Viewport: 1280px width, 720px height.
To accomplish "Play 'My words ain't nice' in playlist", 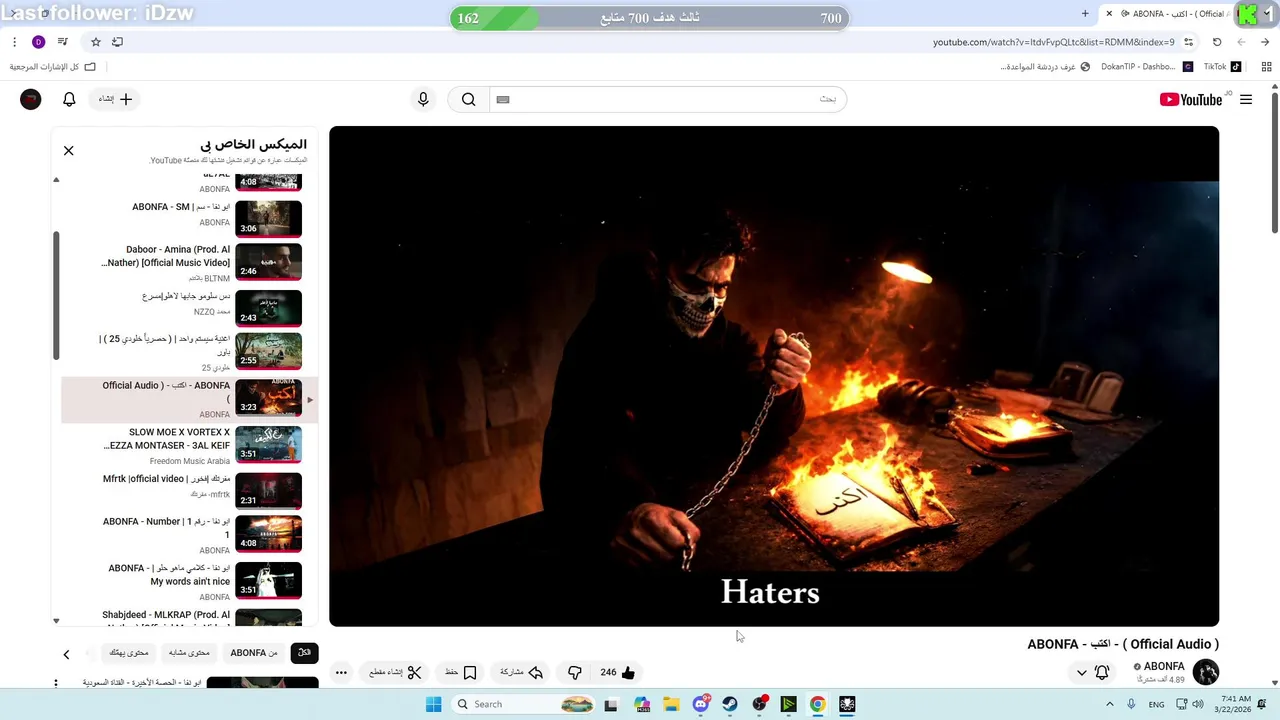I will point(190,580).
